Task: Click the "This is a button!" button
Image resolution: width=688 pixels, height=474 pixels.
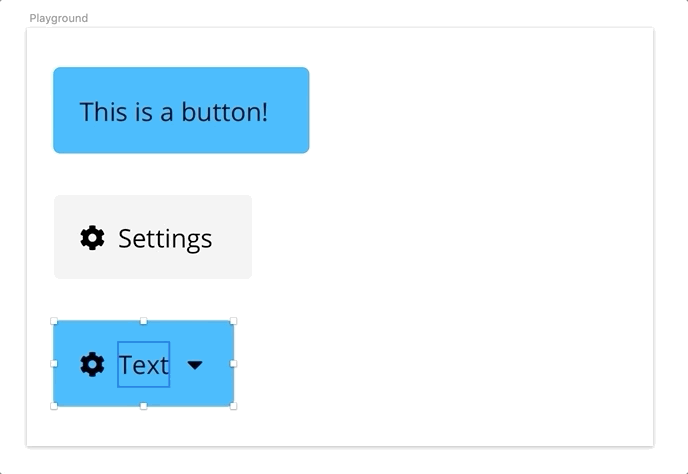Action: 181,110
